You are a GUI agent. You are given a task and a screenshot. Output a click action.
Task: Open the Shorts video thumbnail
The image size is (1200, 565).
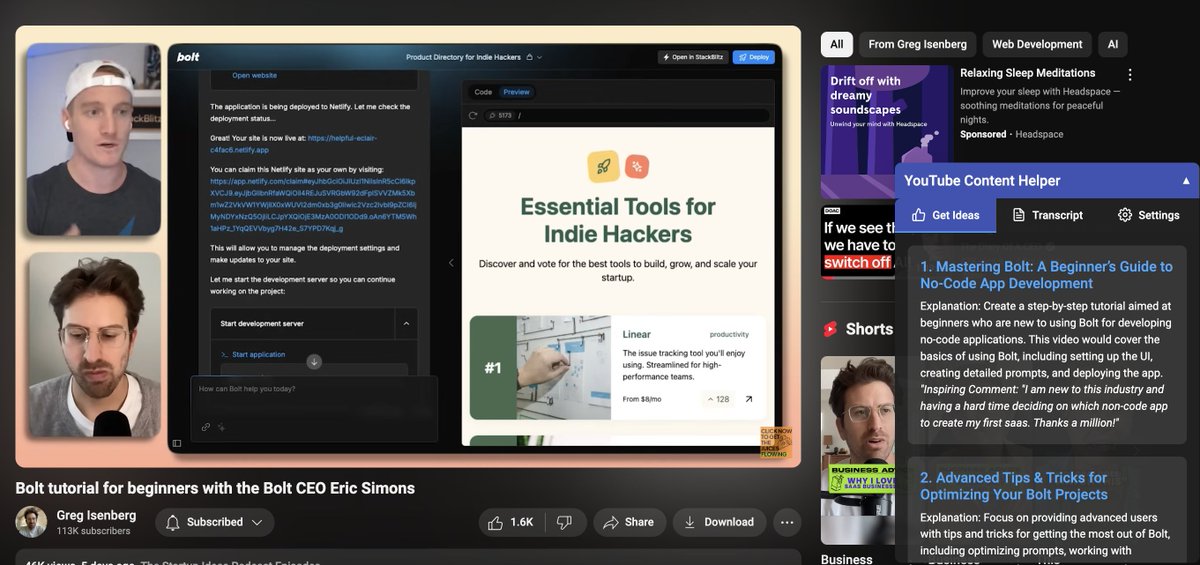tap(858, 451)
